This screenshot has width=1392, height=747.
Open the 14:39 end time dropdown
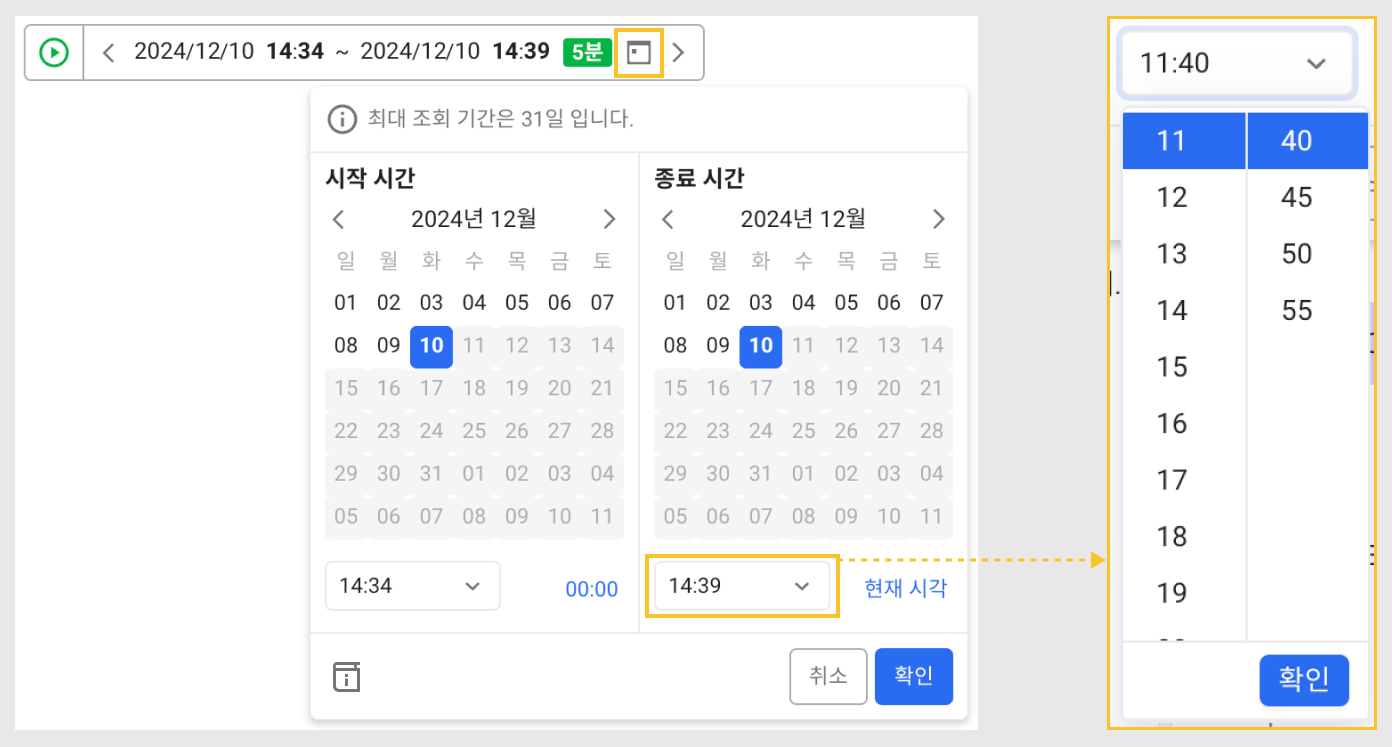click(741, 586)
